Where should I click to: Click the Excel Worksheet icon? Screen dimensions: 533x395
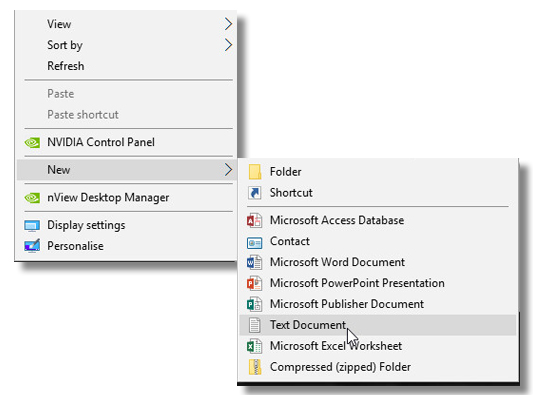(254, 346)
